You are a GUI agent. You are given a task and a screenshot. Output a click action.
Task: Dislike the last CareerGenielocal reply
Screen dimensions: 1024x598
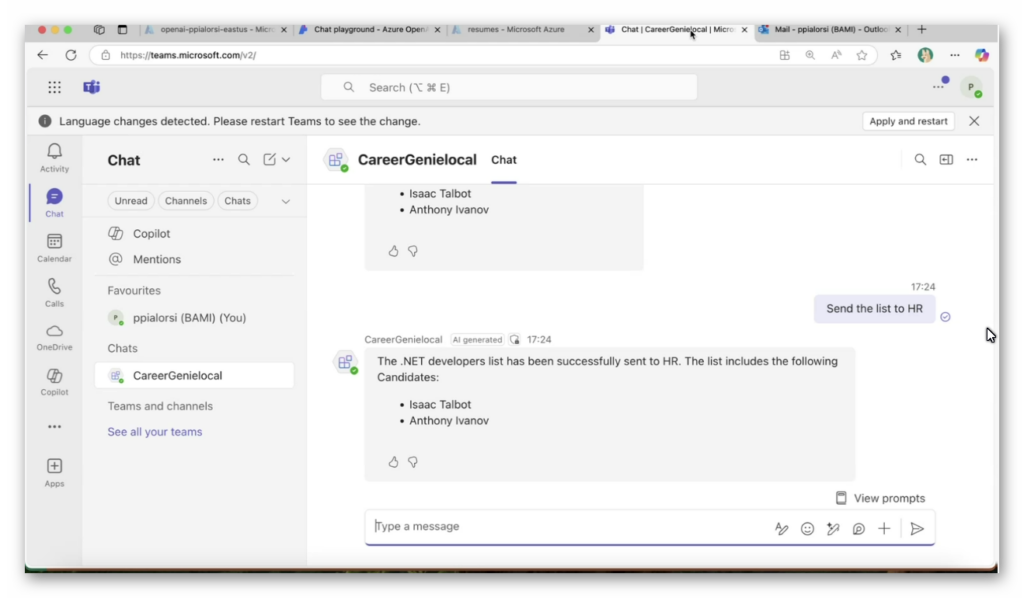[x=413, y=462]
